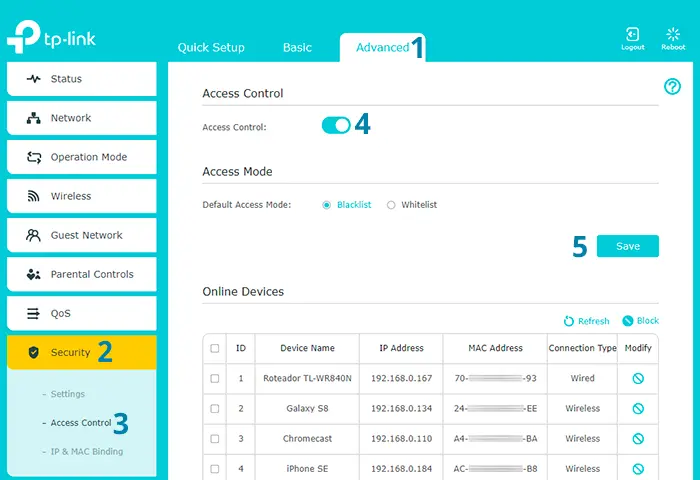Click IP address 192.168.0.134
Viewport: 700px width, 480px height.
(x=401, y=409)
